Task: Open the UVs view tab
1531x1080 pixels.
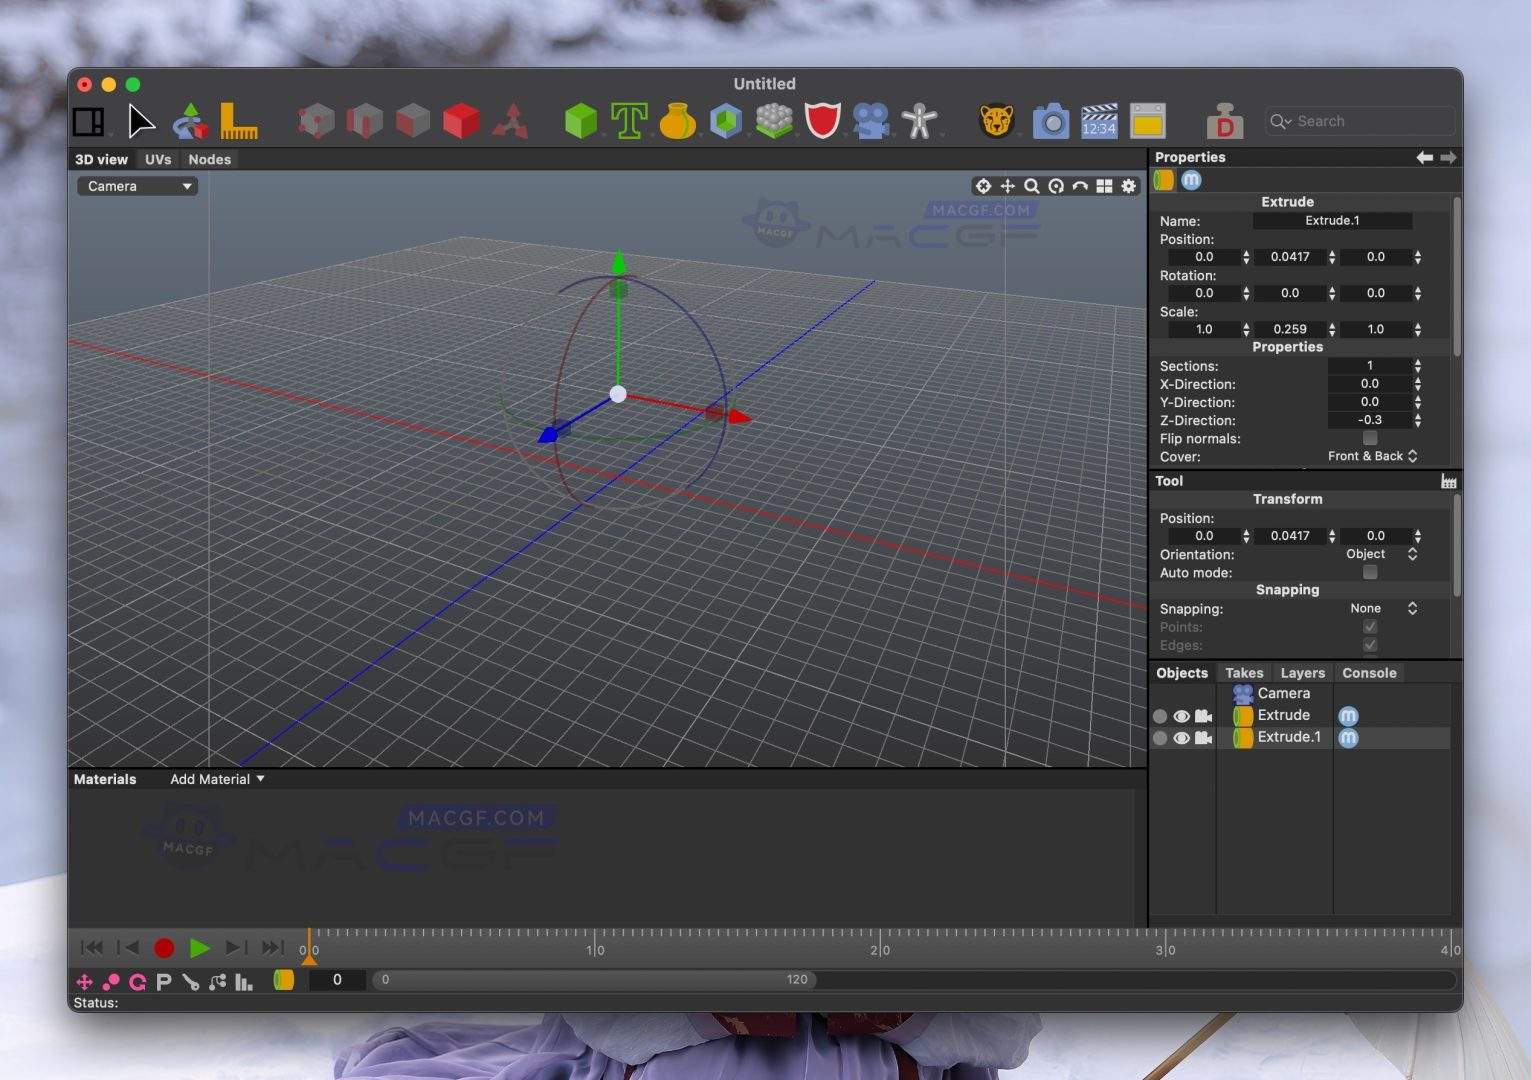Action: (x=158, y=159)
